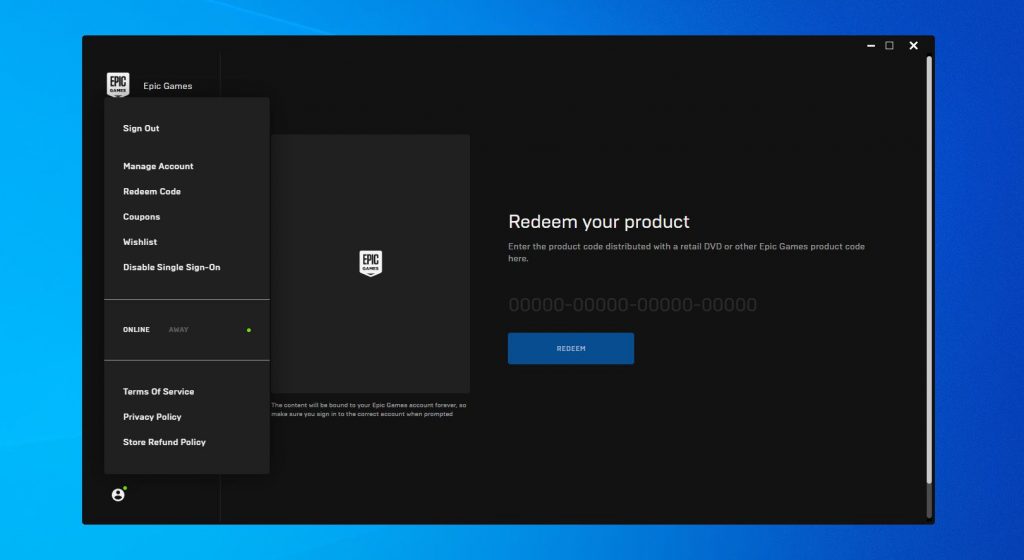The image size is (1024, 560).
Task: Select Sign Out from the account menu
Action: 141,129
